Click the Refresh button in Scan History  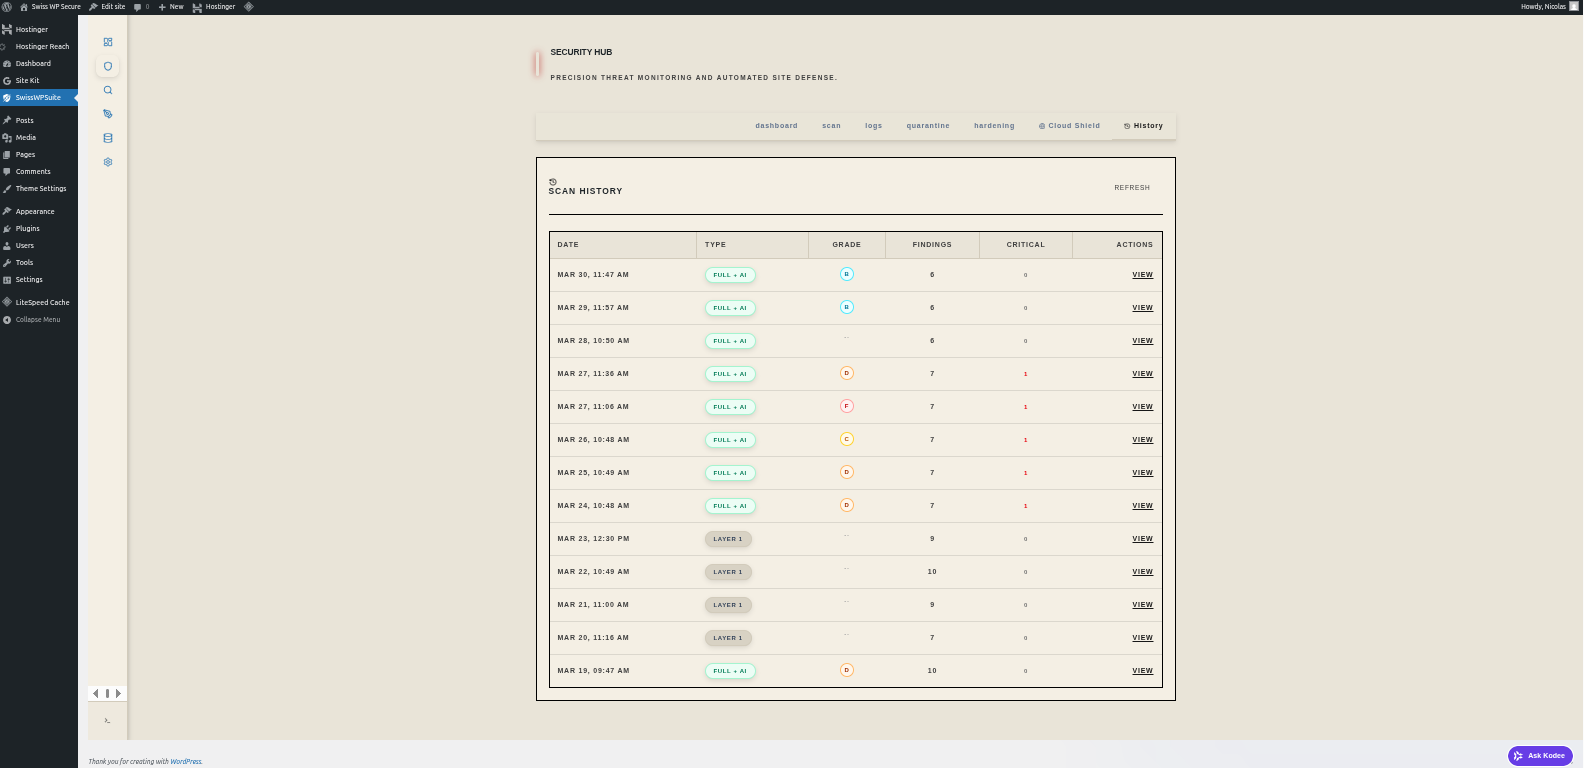click(x=1132, y=188)
